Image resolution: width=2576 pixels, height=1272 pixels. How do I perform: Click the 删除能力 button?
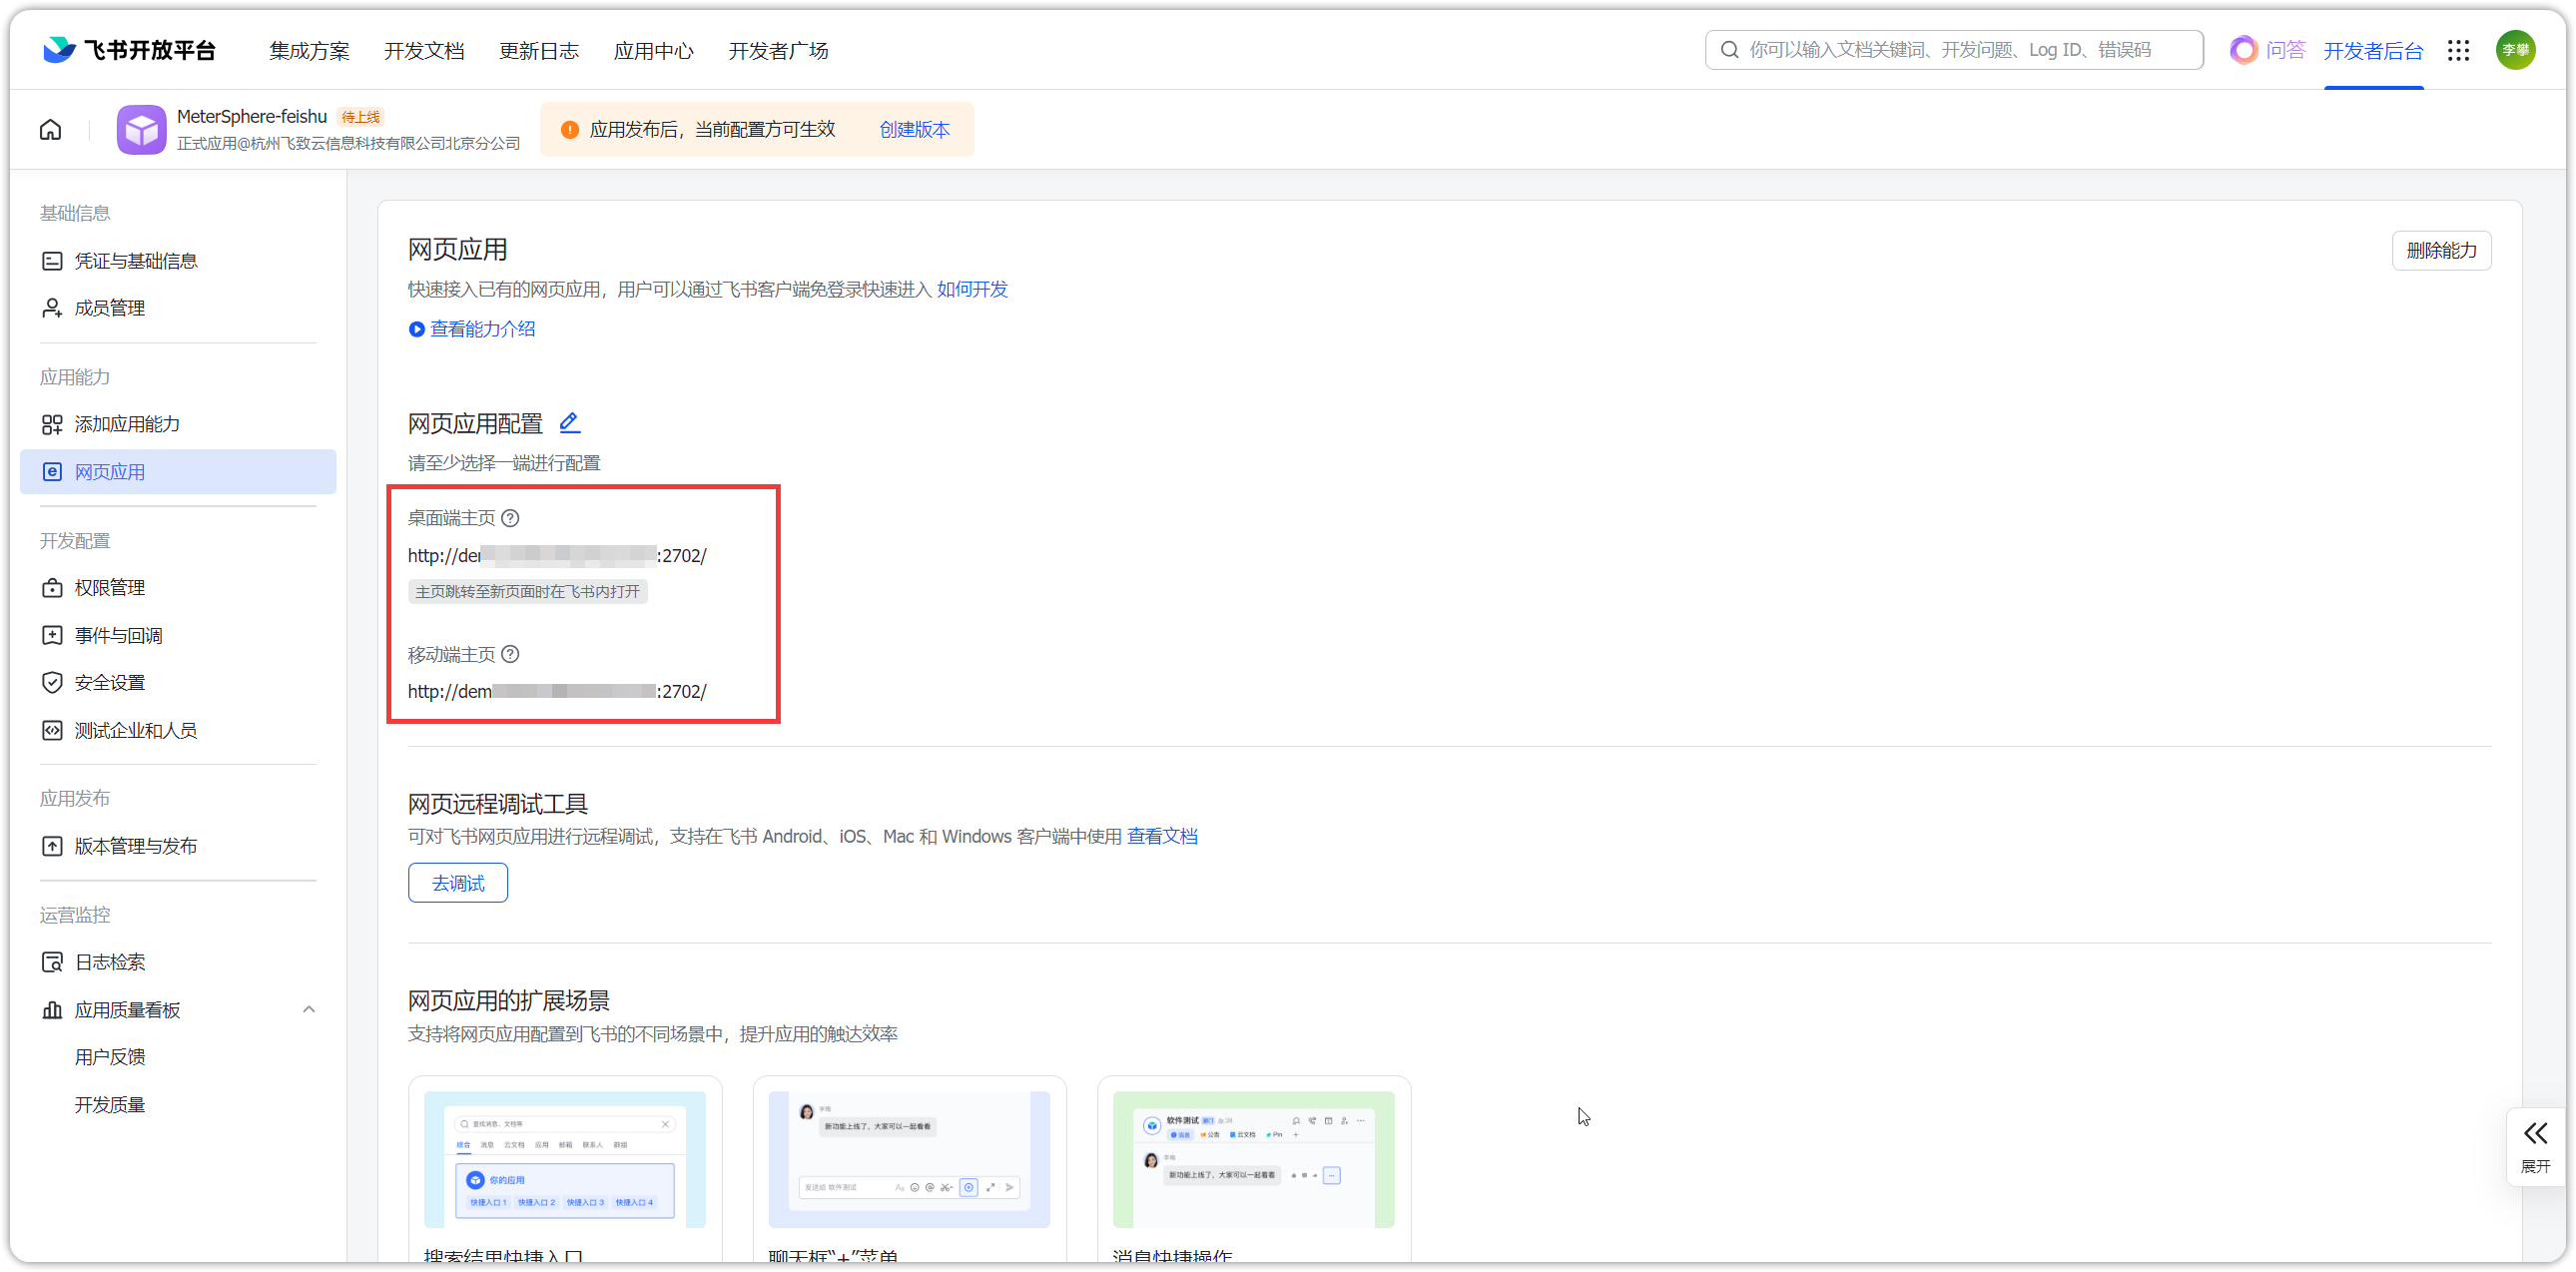point(2441,250)
